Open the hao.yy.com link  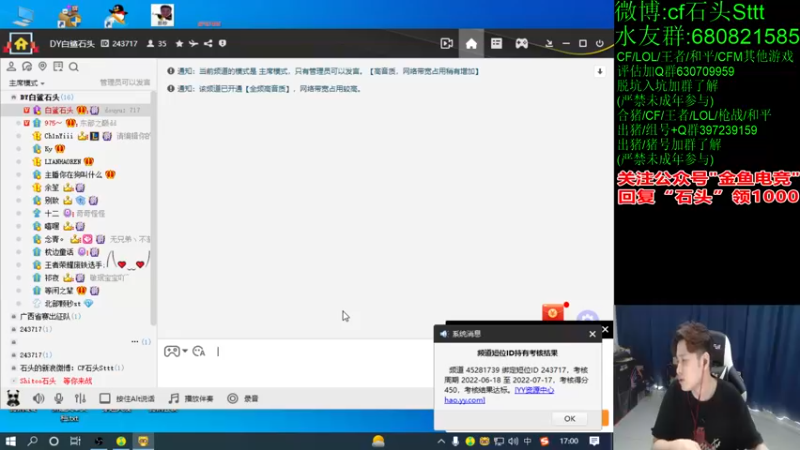tap(465, 400)
